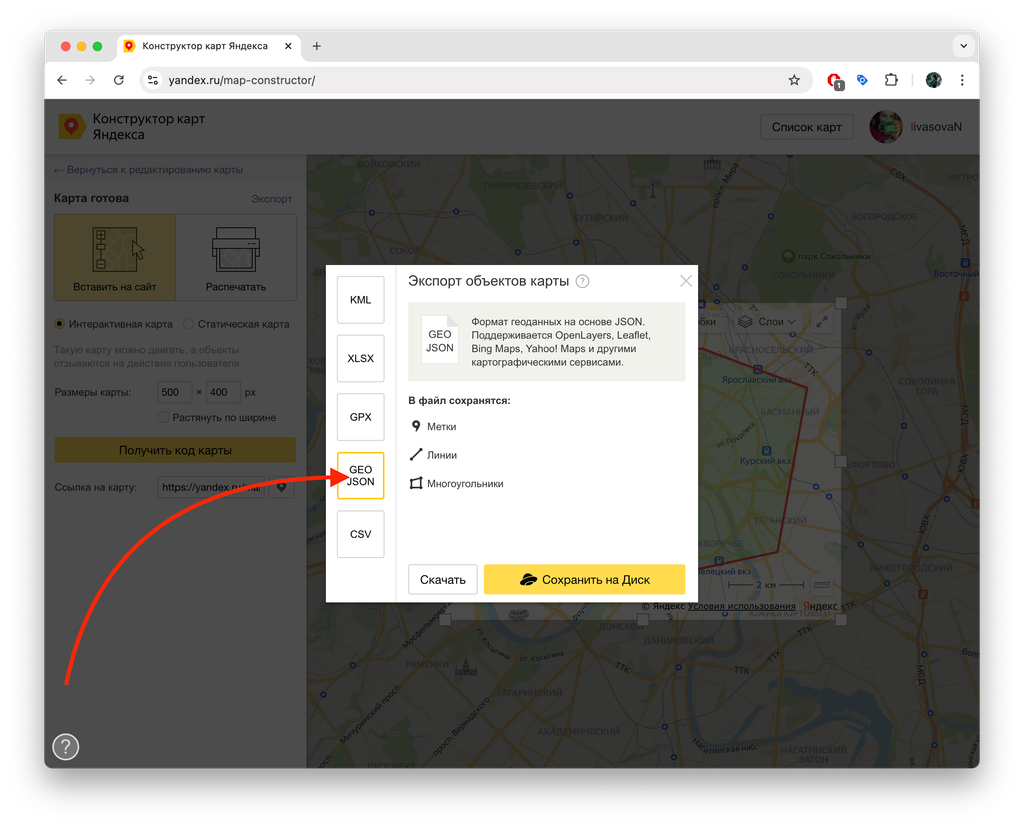Click the Экспорт link
Viewport: 1024px width, 827px height.
click(272, 199)
